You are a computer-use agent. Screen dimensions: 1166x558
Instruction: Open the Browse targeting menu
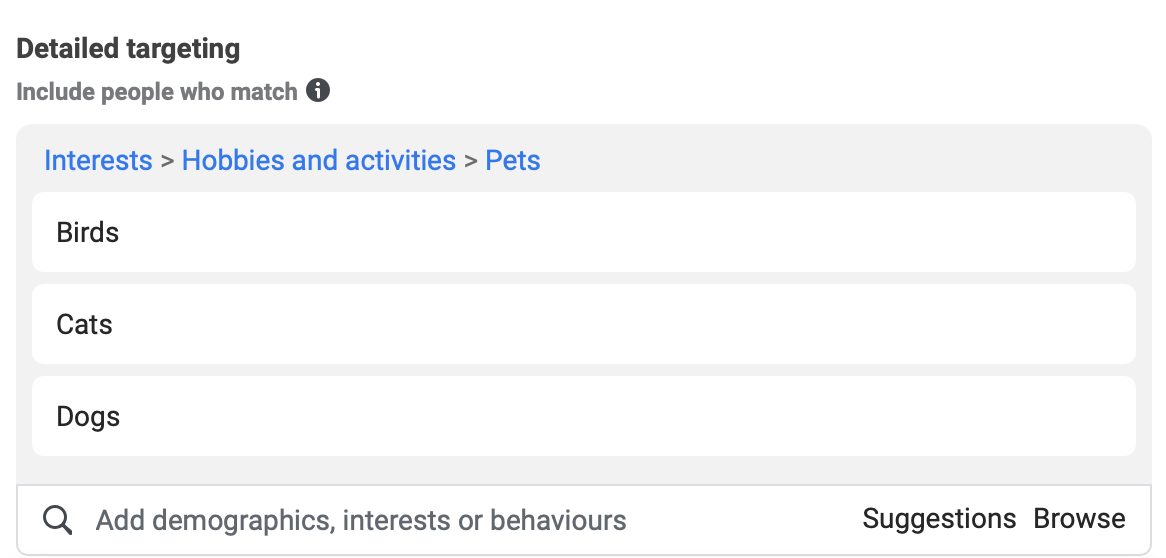click(x=1079, y=520)
